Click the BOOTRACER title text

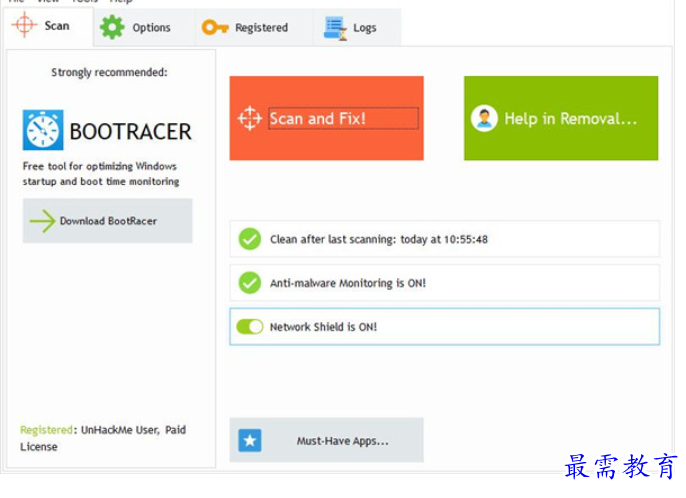131,132
